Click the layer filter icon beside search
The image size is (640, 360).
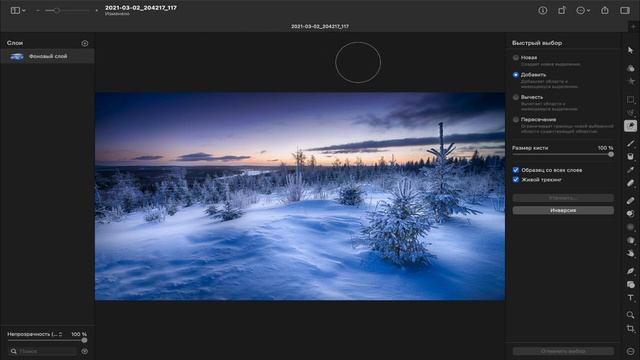click(x=84, y=351)
